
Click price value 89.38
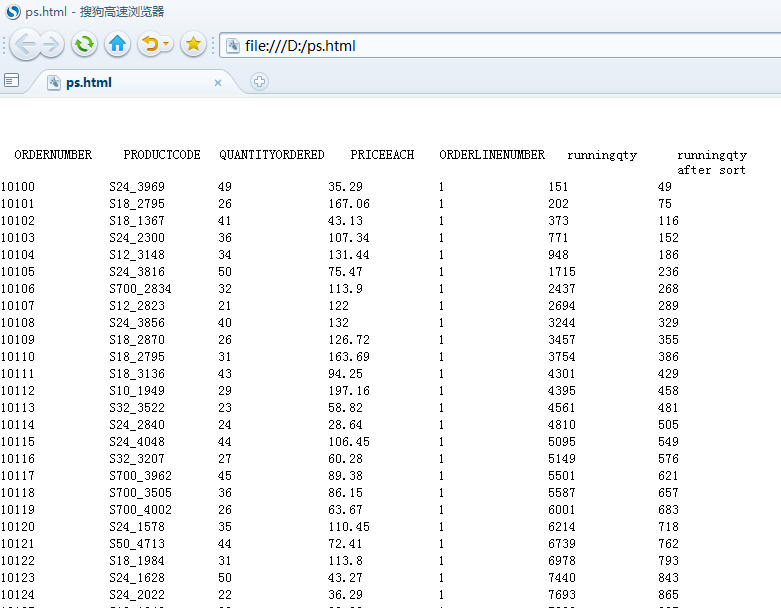pyautogui.click(x=345, y=476)
